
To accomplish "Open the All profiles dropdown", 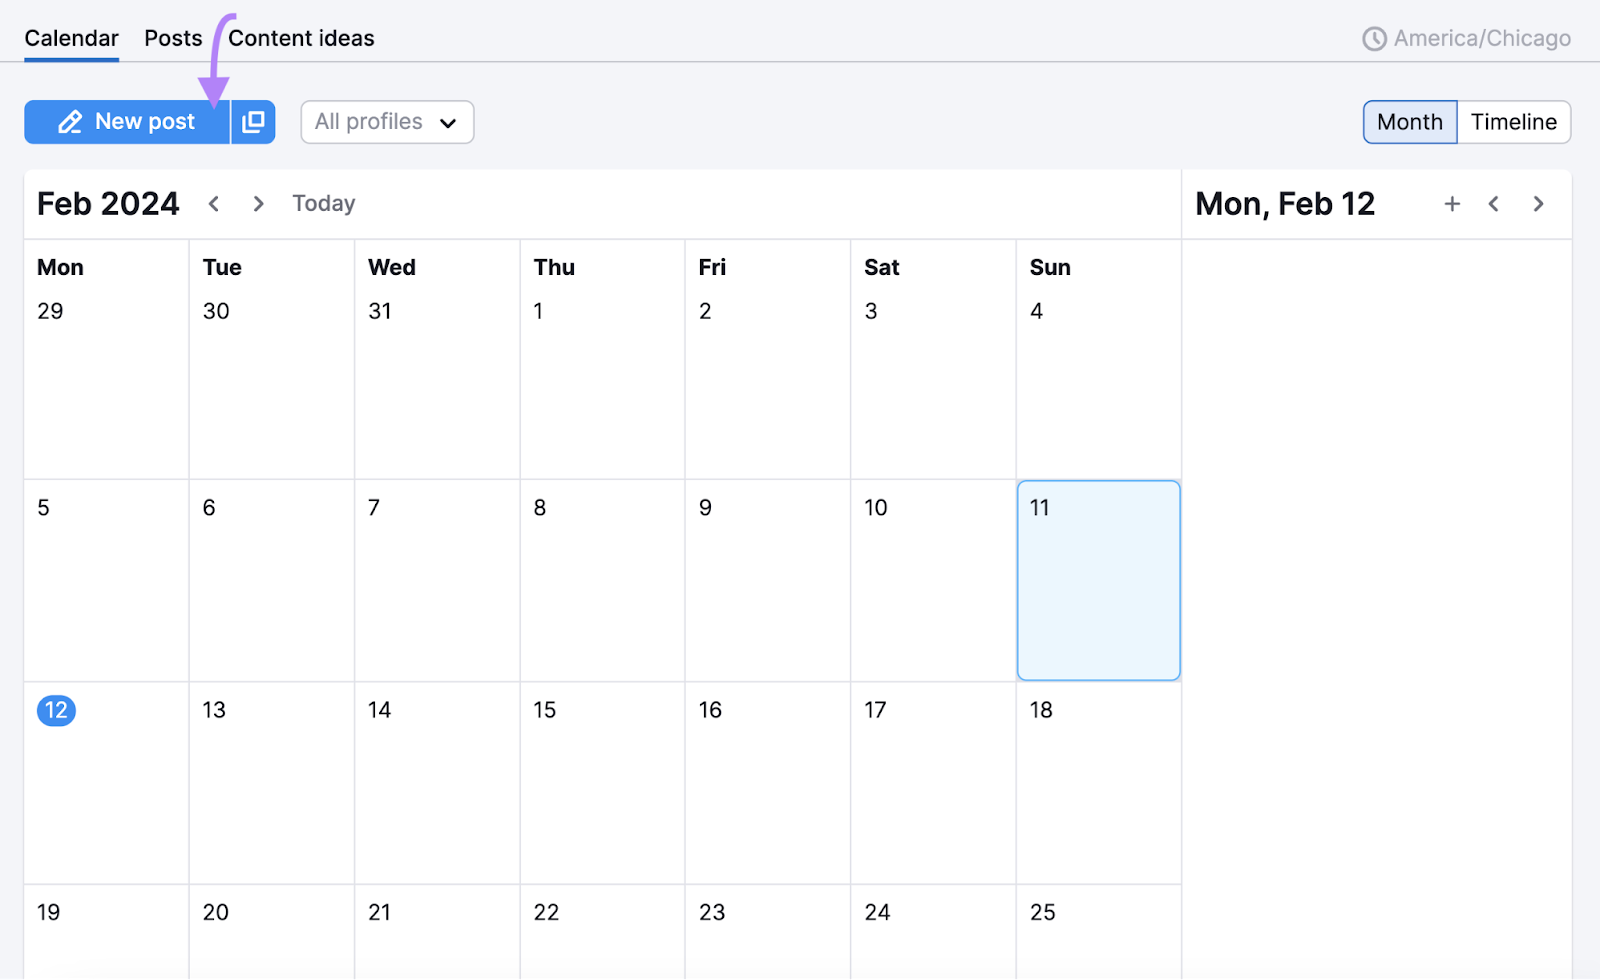I will pyautogui.click(x=387, y=121).
